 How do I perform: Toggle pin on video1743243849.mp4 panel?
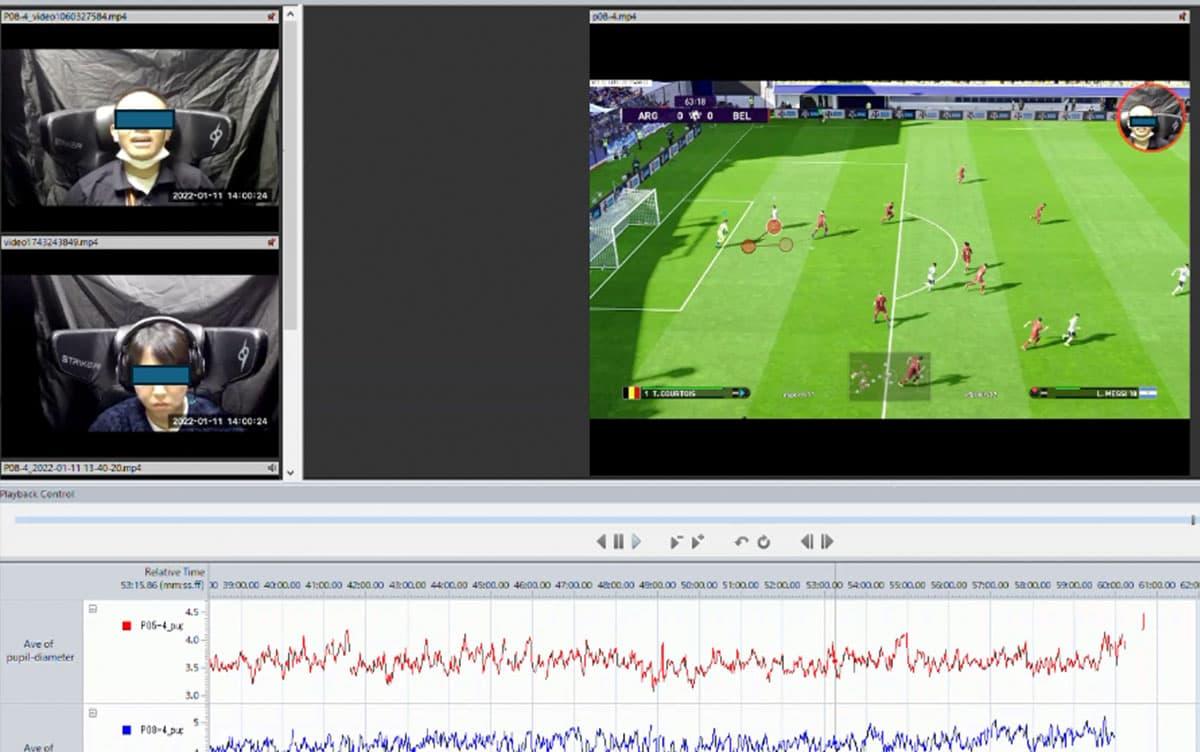pyautogui.click(x=272, y=242)
